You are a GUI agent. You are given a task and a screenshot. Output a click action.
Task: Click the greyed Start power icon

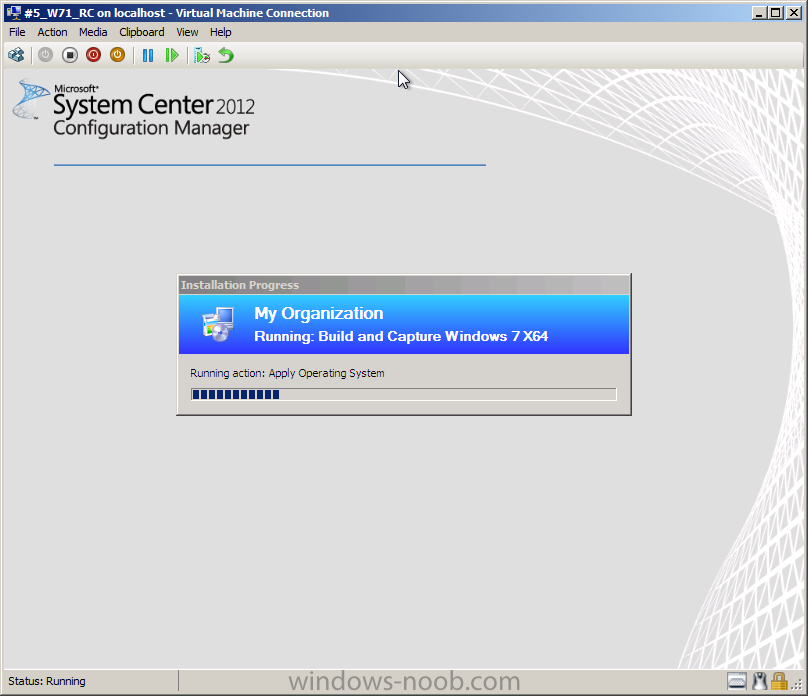[x=45, y=55]
